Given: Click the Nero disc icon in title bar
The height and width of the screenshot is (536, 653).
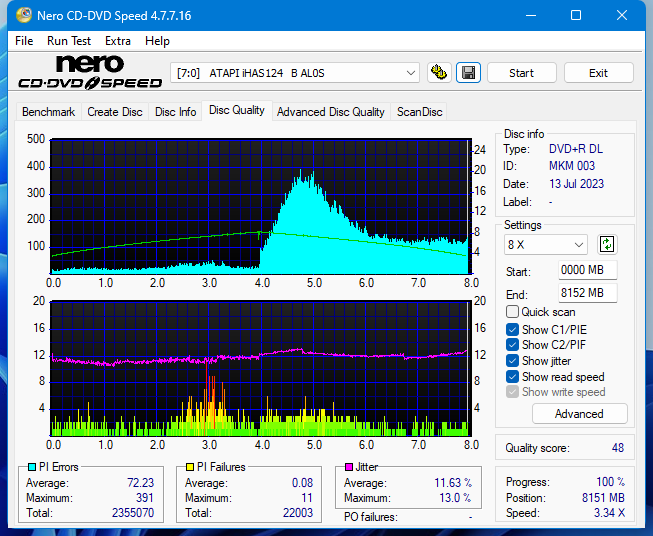Looking at the screenshot, I should [23, 15].
